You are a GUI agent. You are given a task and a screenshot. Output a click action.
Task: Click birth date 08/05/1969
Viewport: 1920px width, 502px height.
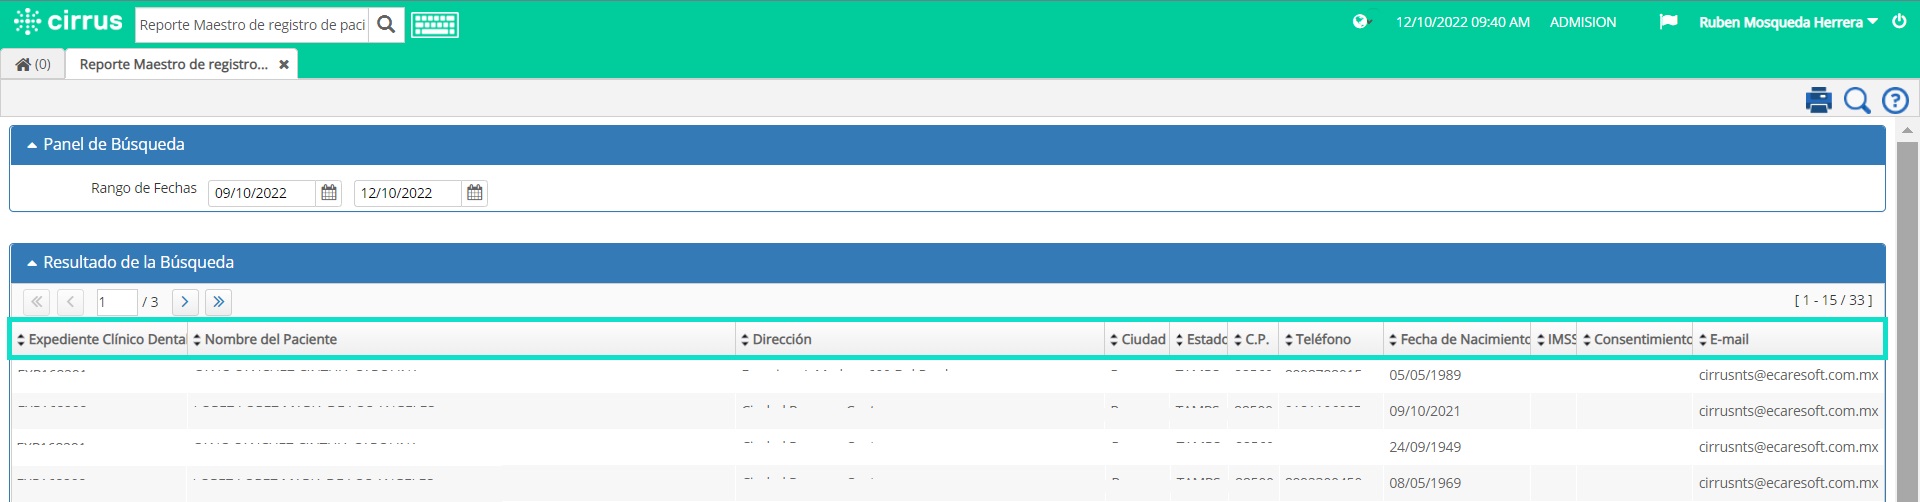pos(1425,484)
